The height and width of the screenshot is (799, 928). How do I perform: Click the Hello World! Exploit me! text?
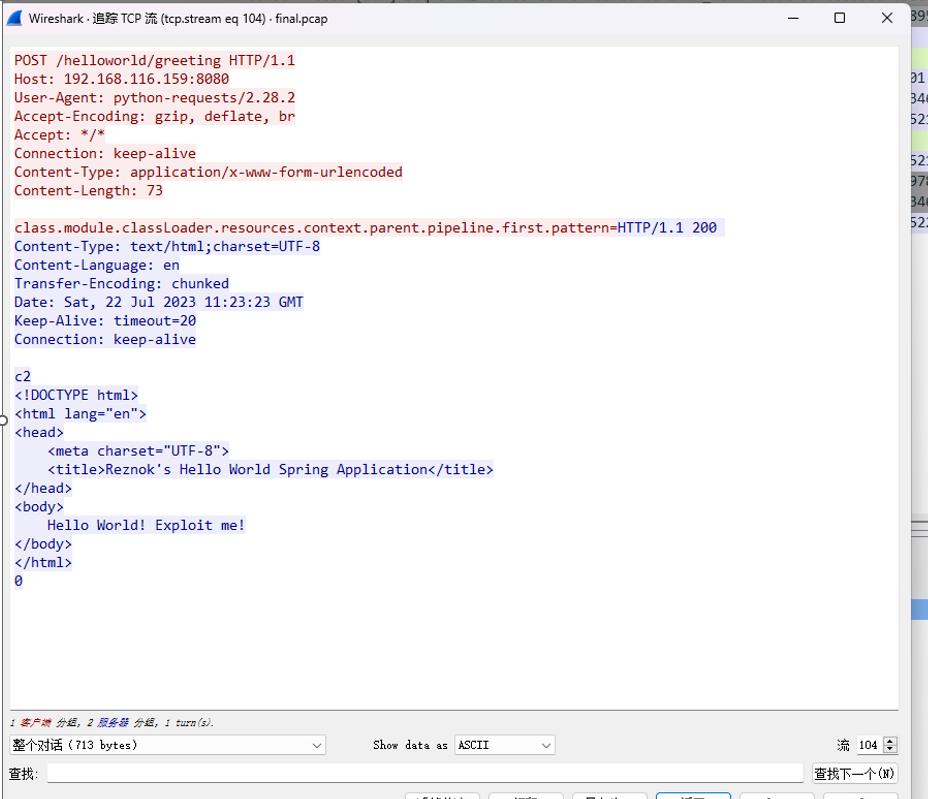[146, 525]
